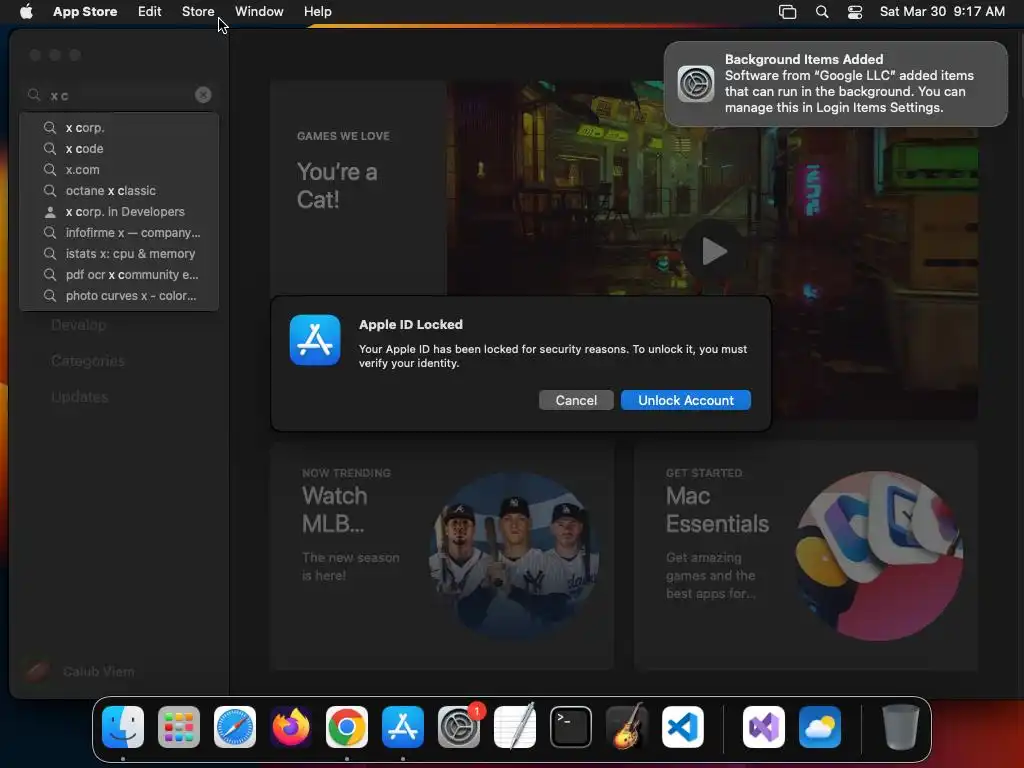Screen dimensions: 1024x768
Task: Click Develop in the sidebar
Action: pyautogui.click(x=78, y=325)
